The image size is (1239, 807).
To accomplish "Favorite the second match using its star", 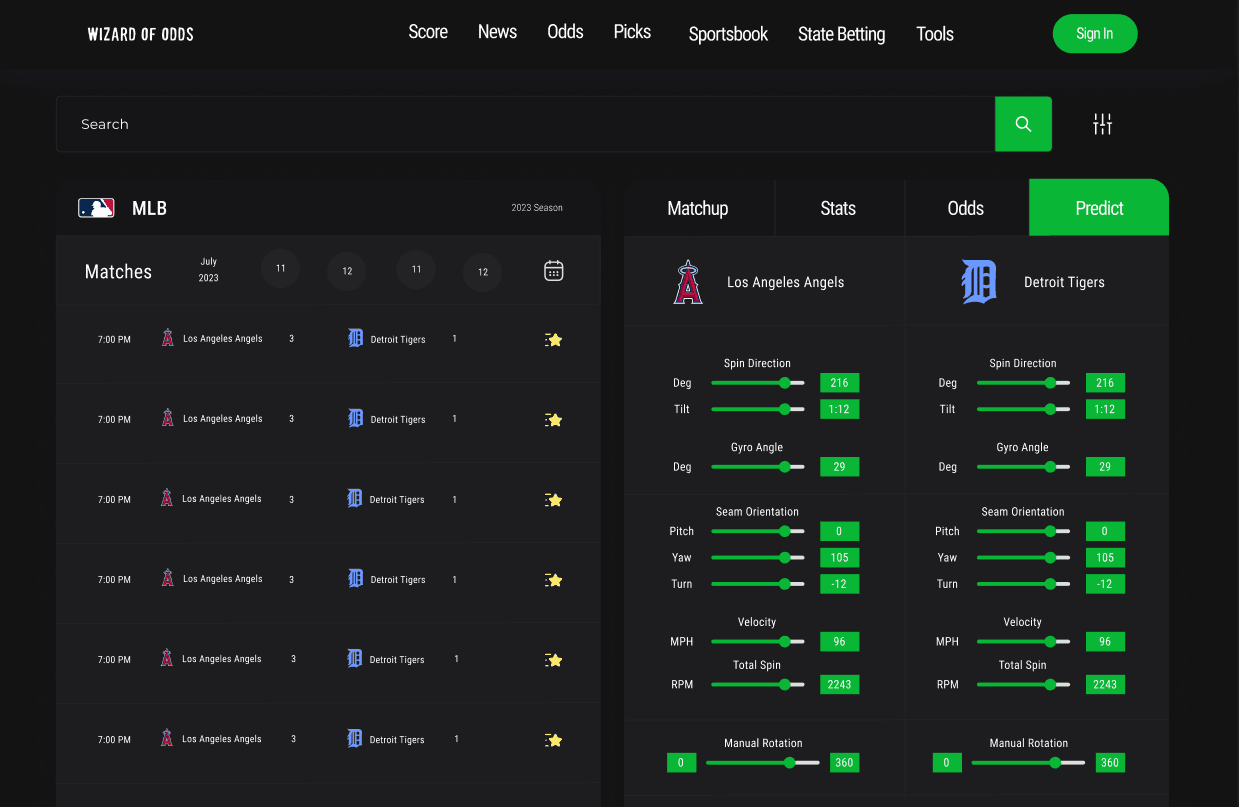I will coord(553,420).
